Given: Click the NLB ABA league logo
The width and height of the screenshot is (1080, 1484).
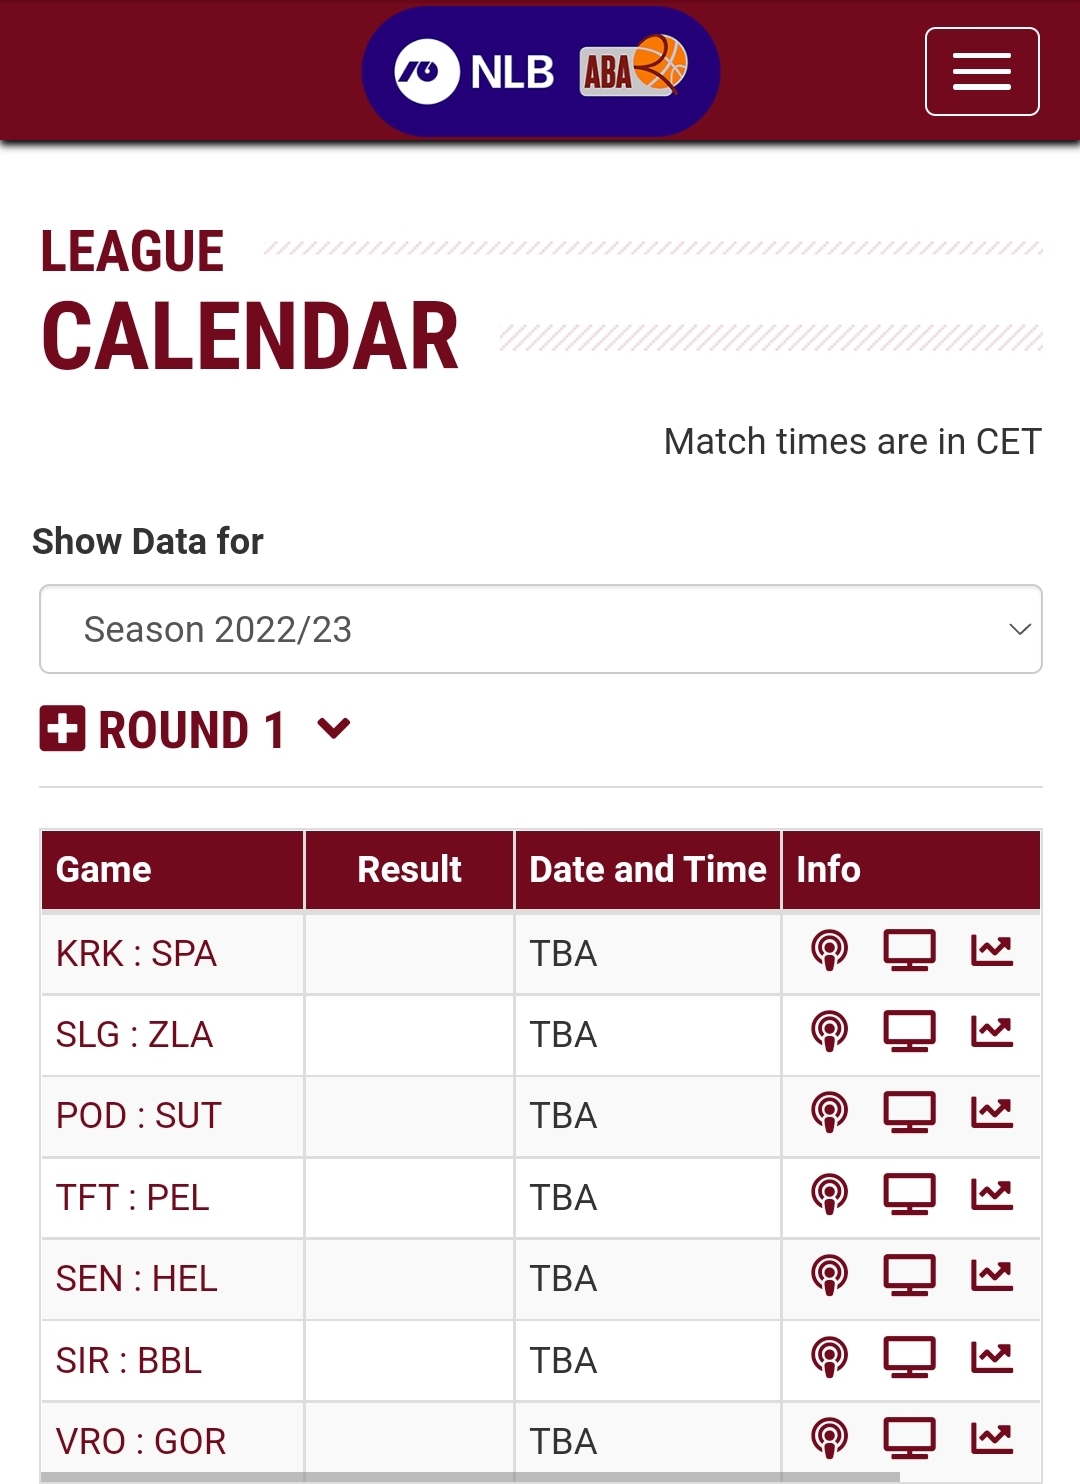Looking at the screenshot, I should [x=541, y=72].
